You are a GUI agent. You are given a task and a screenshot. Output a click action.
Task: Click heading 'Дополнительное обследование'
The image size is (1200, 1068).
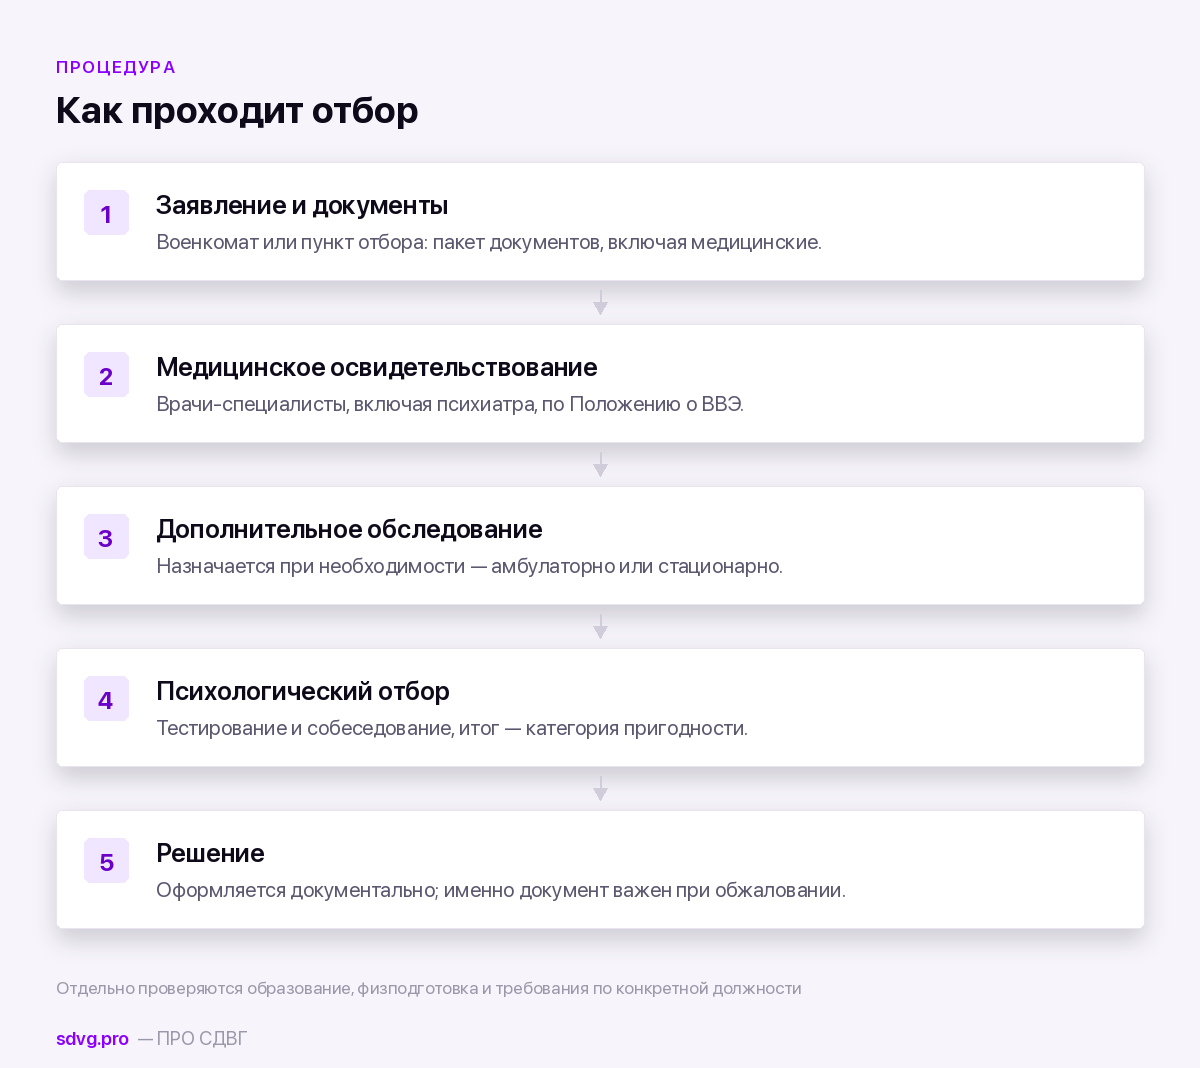[x=349, y=529]
